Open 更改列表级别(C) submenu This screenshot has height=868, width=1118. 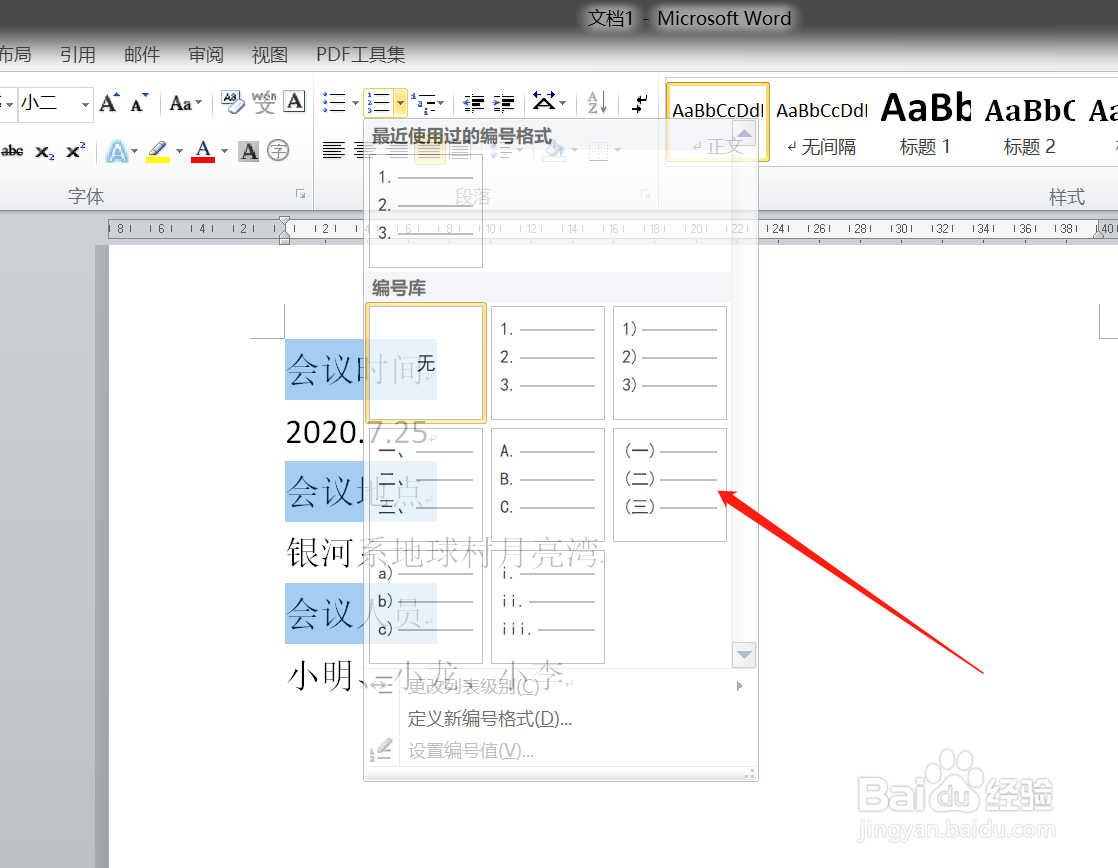[560, 686]
